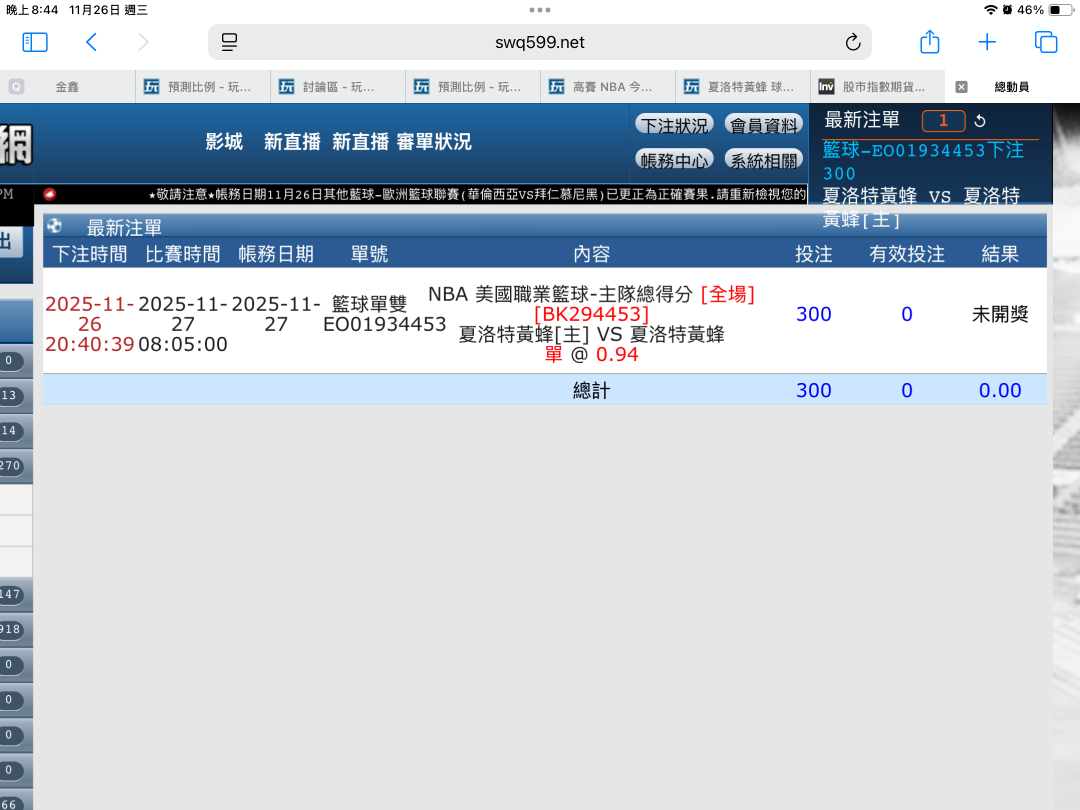Click the sidebar badge showing 270
1080x810 pixels.
[11, 466]
